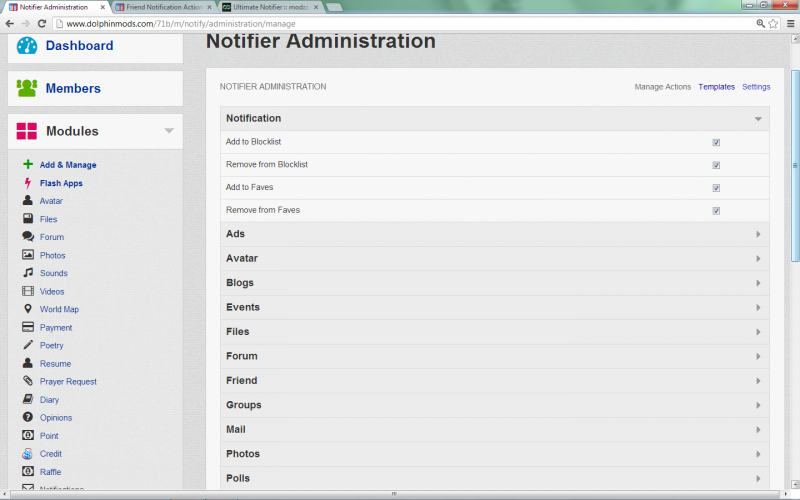Image resolution: width=800 pixels, height=500 pixels.
Task: Click the World Map pin icon
Action: click(x=28, y=309)
